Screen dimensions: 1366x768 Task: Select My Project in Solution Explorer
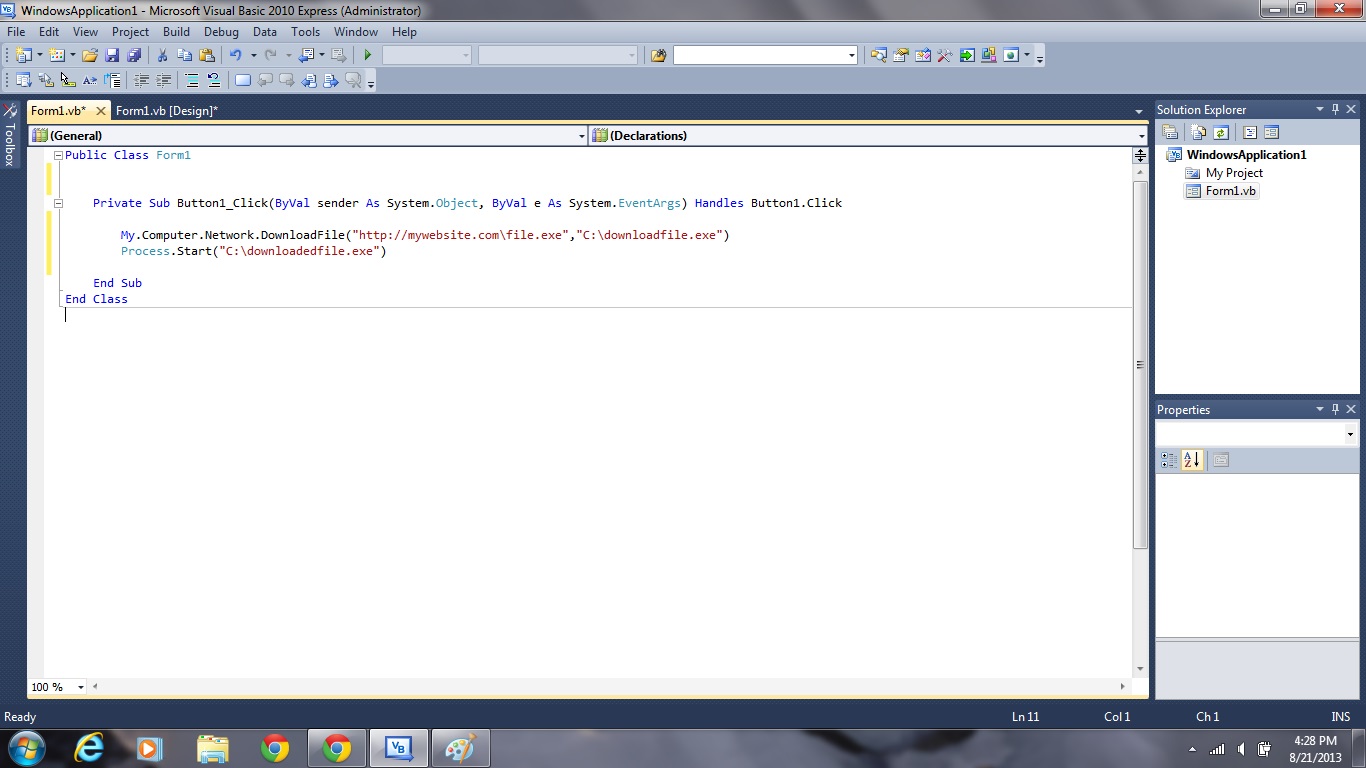[1234, 173]
